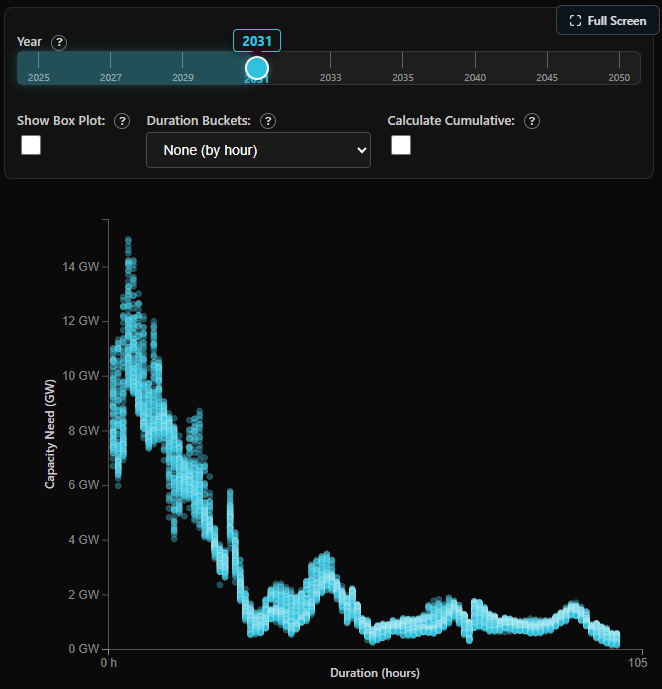Screen dimensions: 662x689
Task: Click the Show Box Plot label
Action: [61, 120]
